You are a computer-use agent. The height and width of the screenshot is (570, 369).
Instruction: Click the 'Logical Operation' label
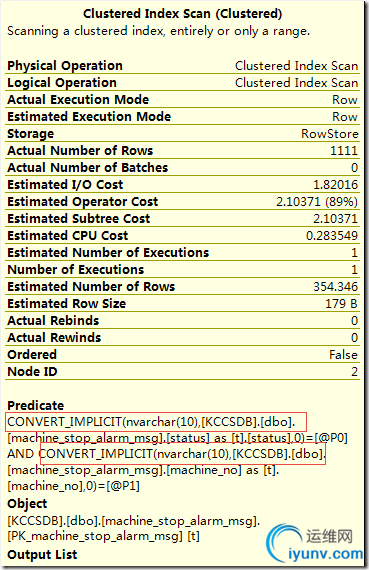click(62, 83)
